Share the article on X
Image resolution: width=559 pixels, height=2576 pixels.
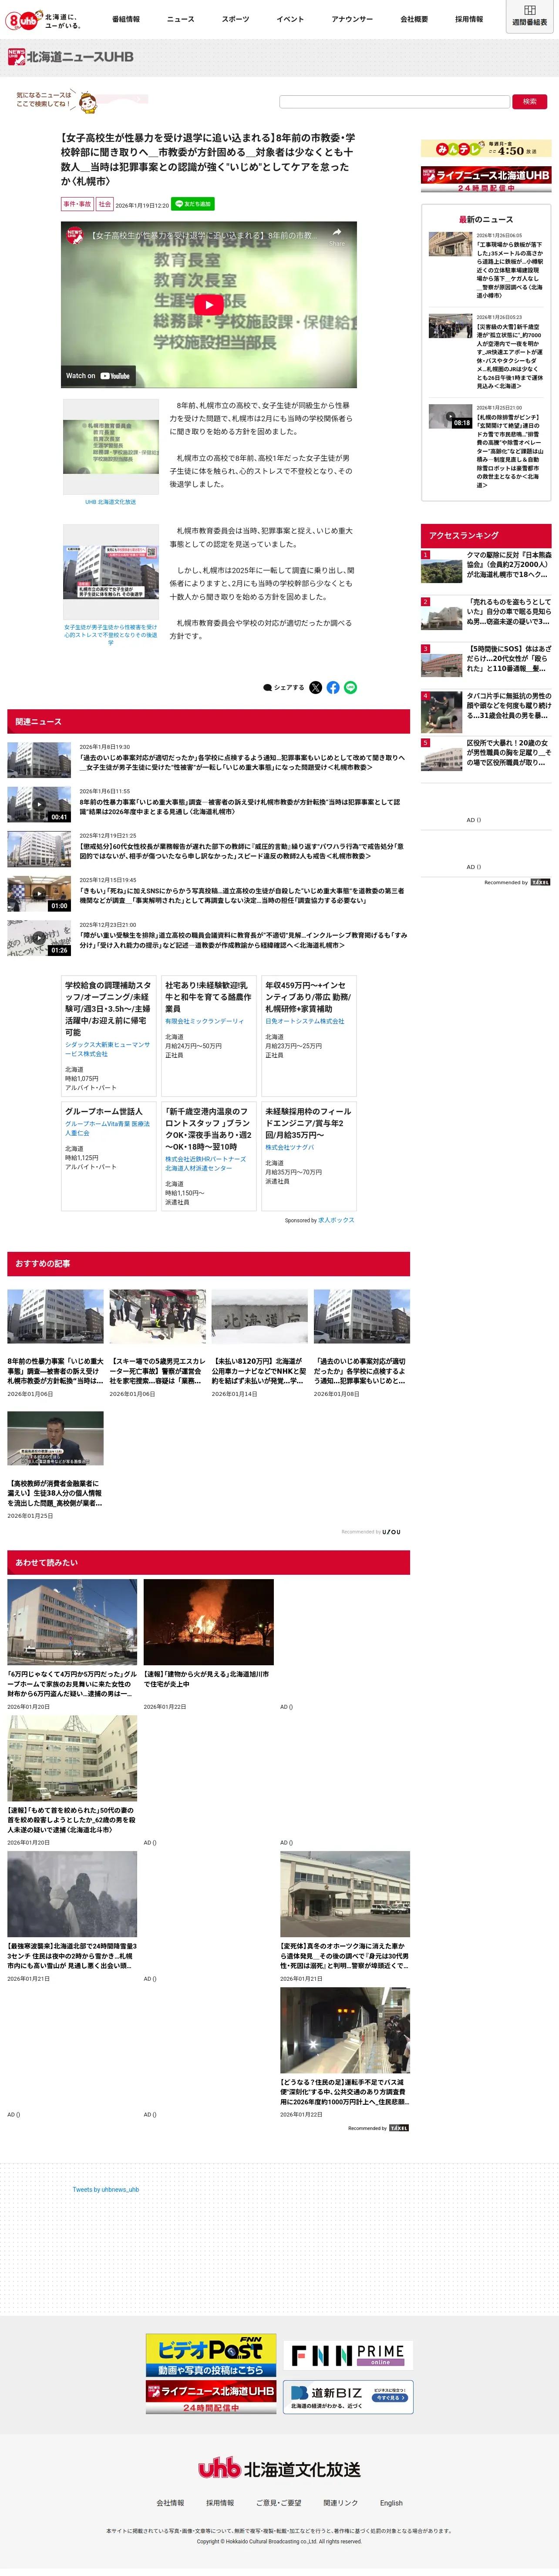tap(316, 687)
